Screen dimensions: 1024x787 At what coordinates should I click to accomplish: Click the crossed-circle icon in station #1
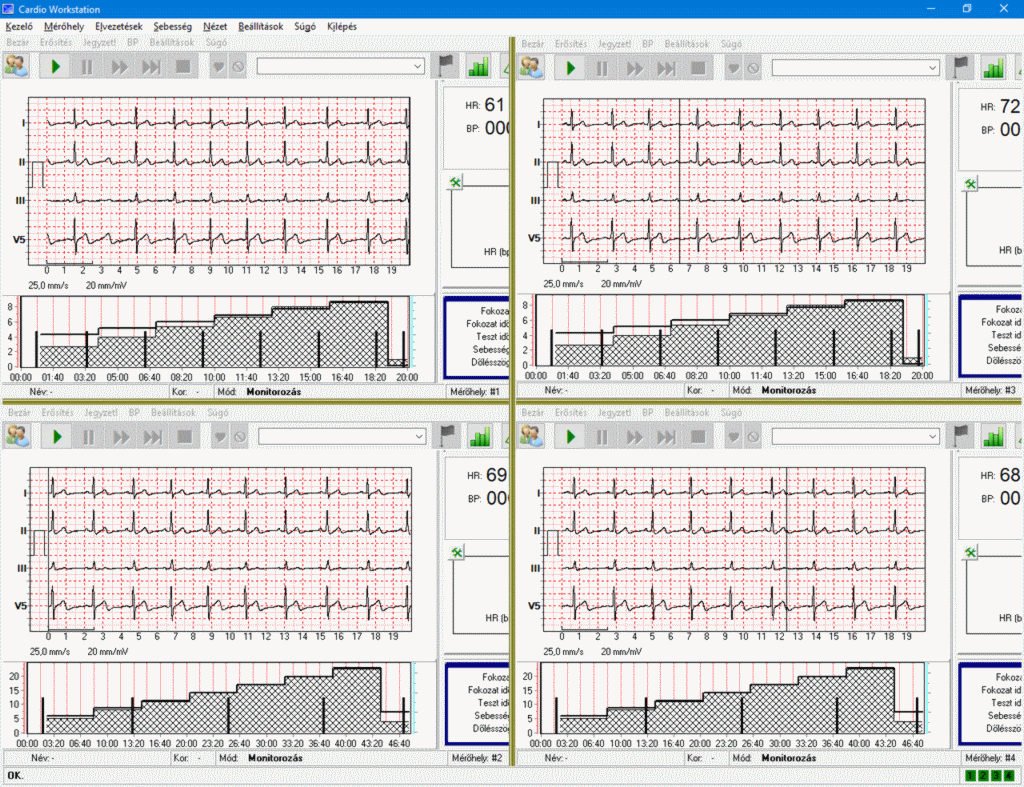(238, 67)
